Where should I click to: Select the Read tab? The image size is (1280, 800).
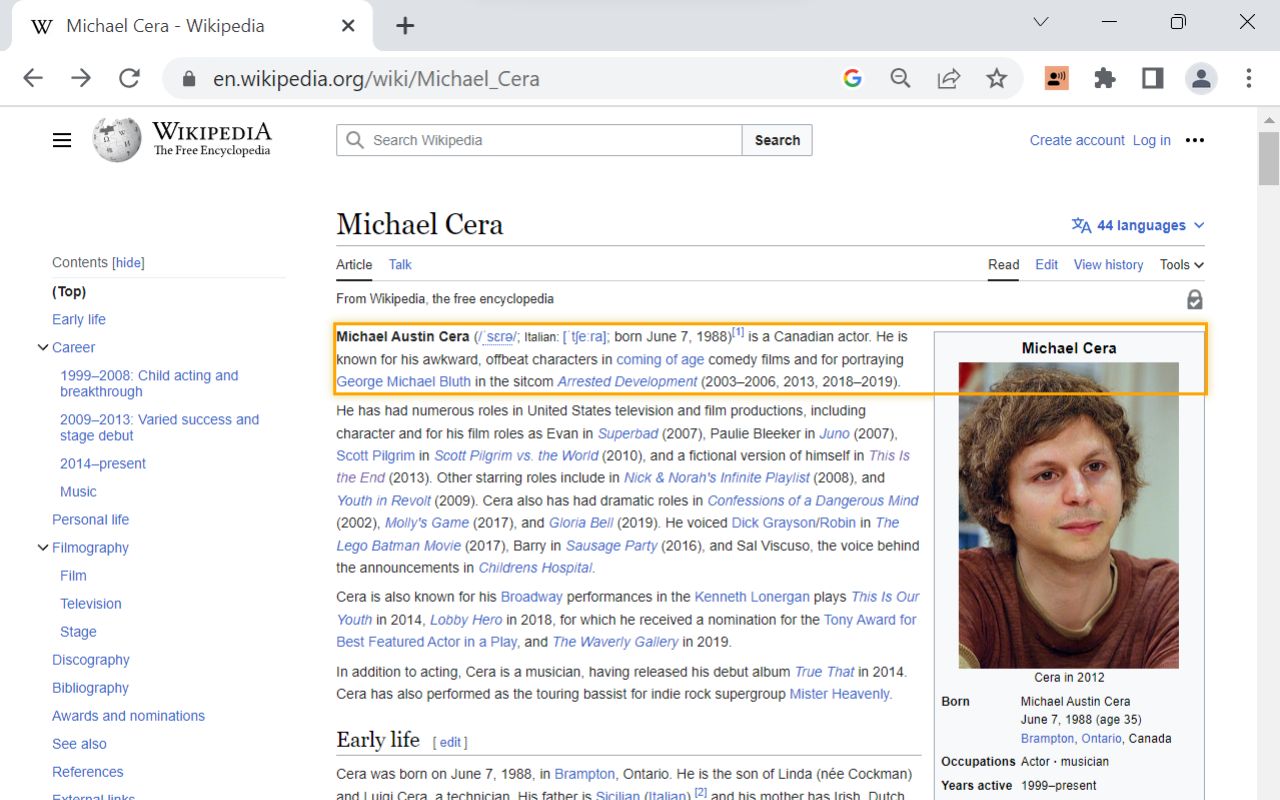click(x=1003, y=265)
